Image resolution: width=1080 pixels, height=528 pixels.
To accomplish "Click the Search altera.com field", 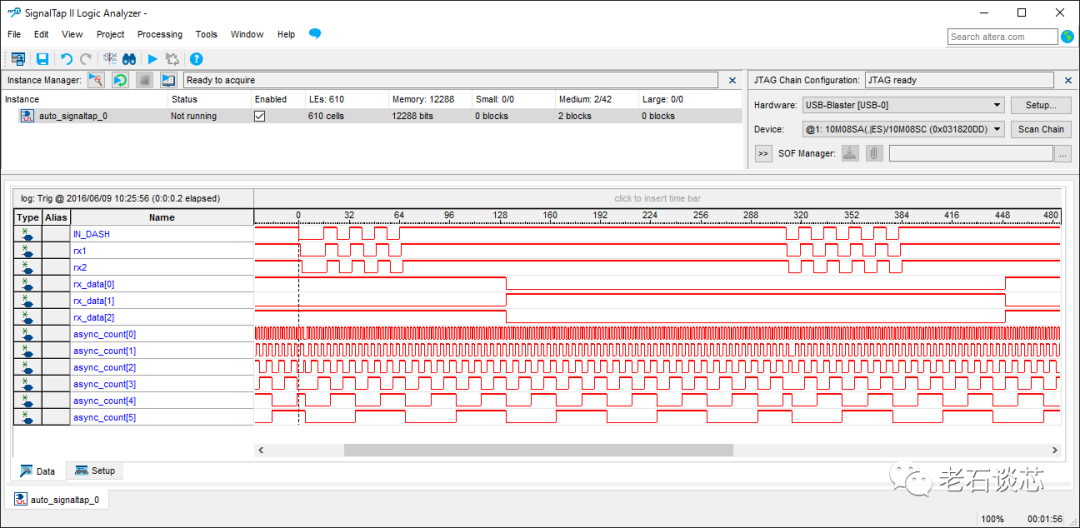I will pyautogui.click(x=1002, y=36).
